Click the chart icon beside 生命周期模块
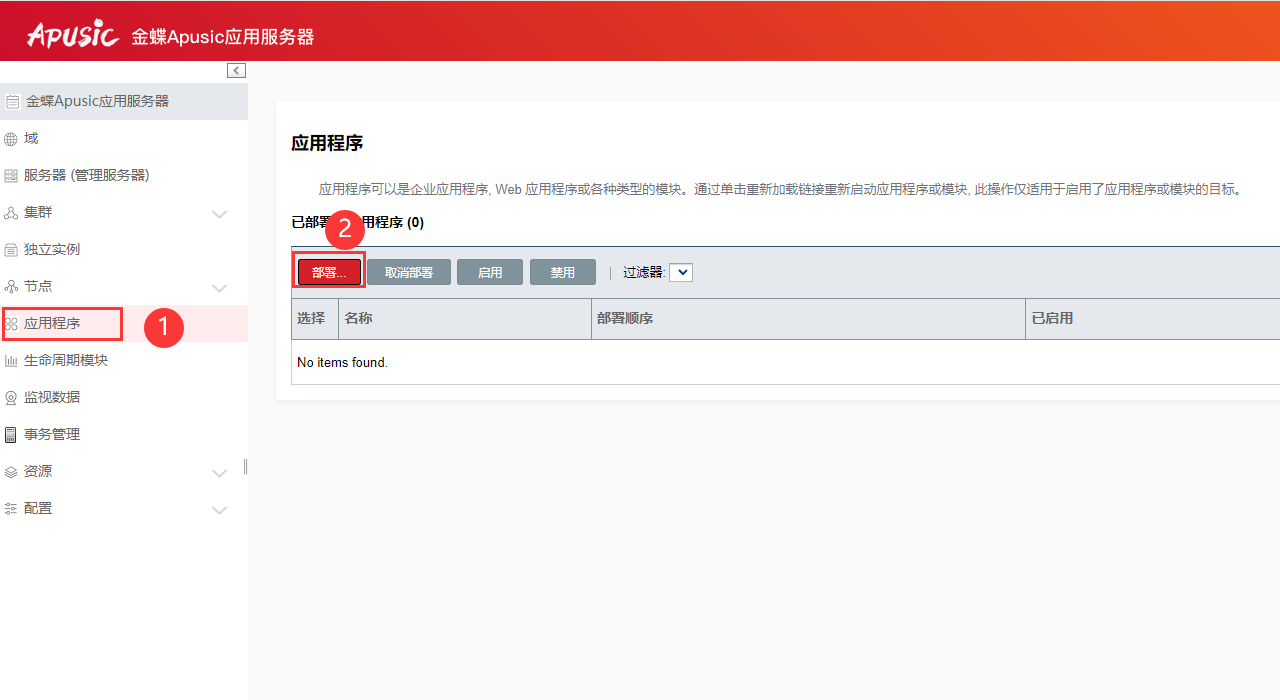This screenshot has width=1280, height=700. click(12, 361)
